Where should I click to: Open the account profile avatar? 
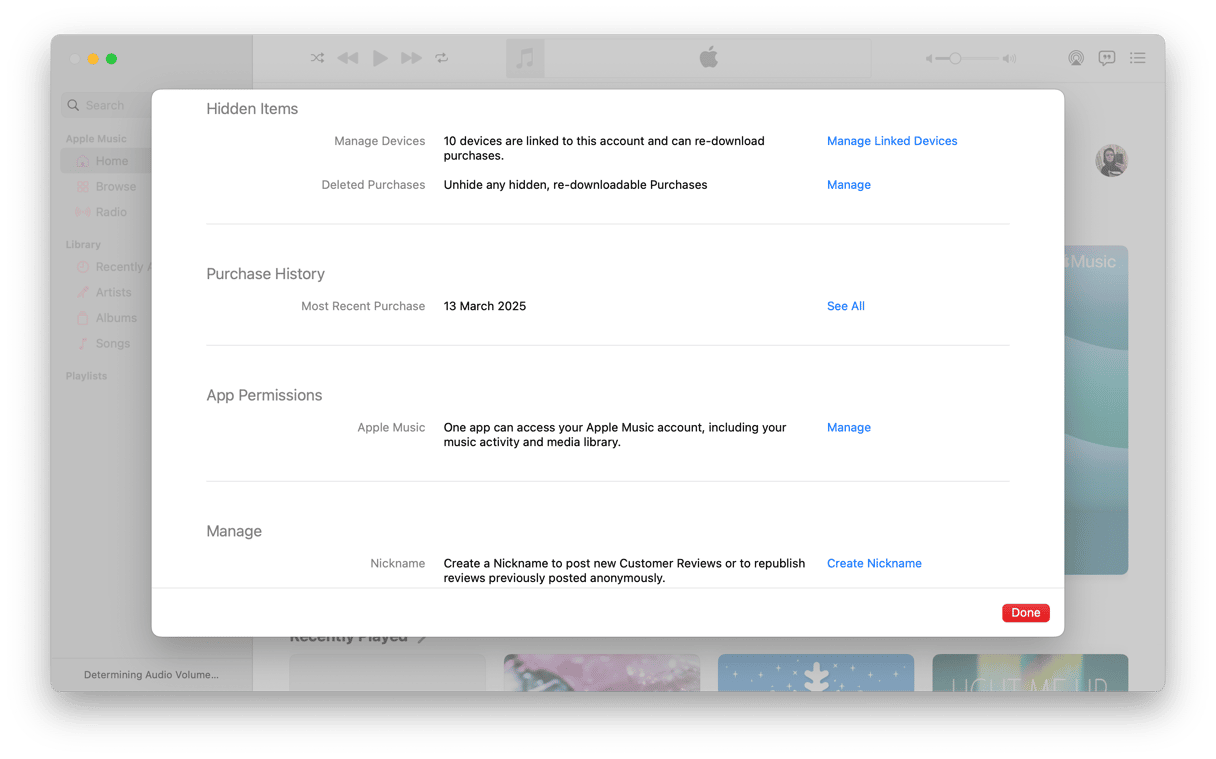tap(1111, 160)
